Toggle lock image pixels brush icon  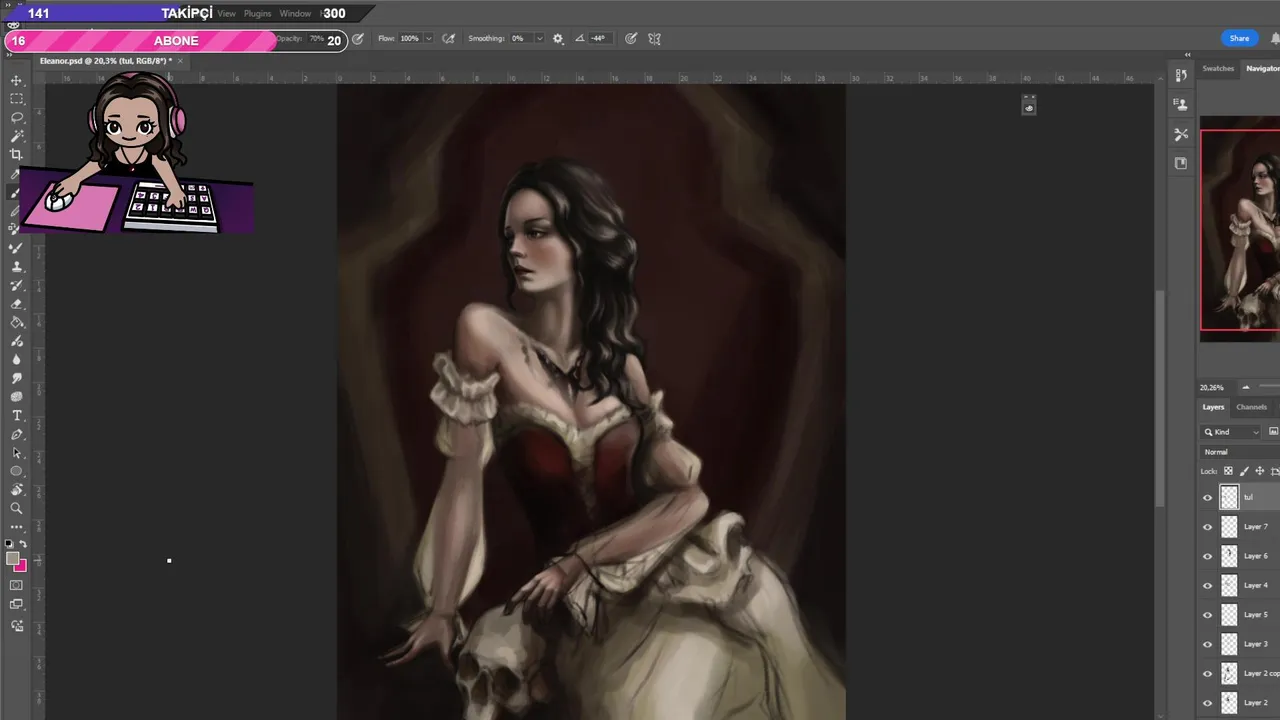pos(1244,471)
